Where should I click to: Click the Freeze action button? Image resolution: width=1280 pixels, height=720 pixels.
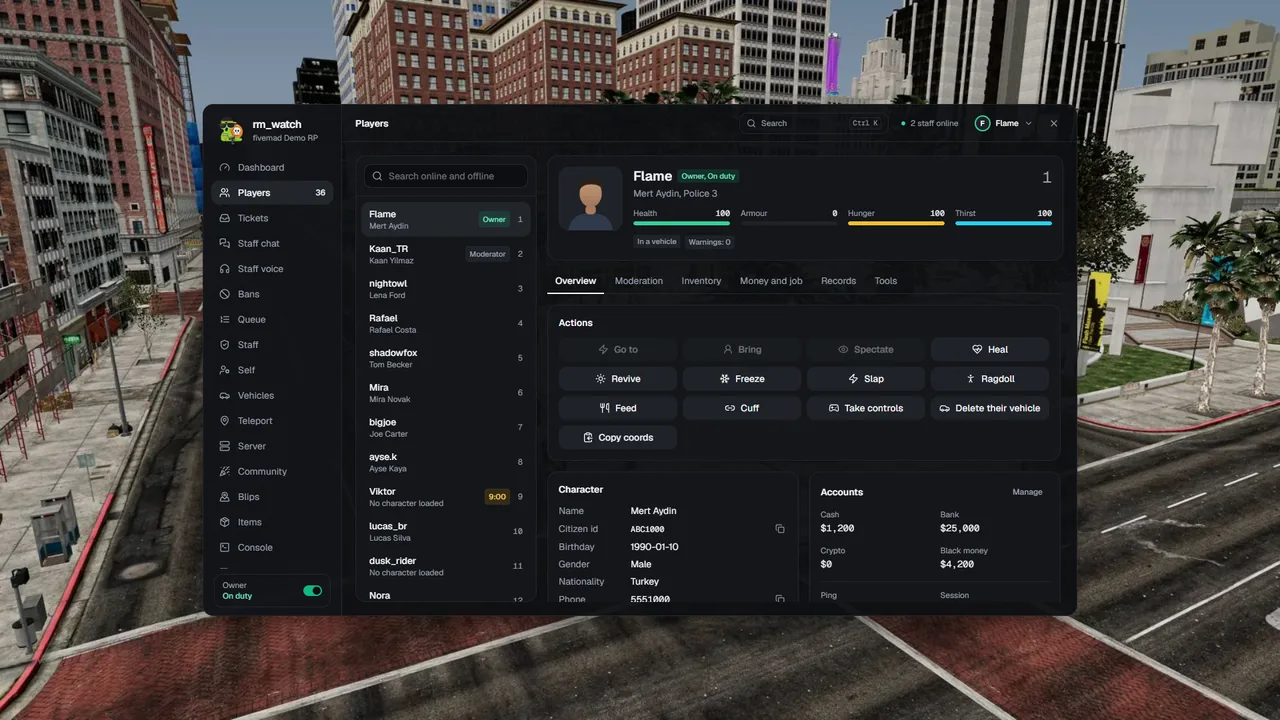[x=742, y=379]
